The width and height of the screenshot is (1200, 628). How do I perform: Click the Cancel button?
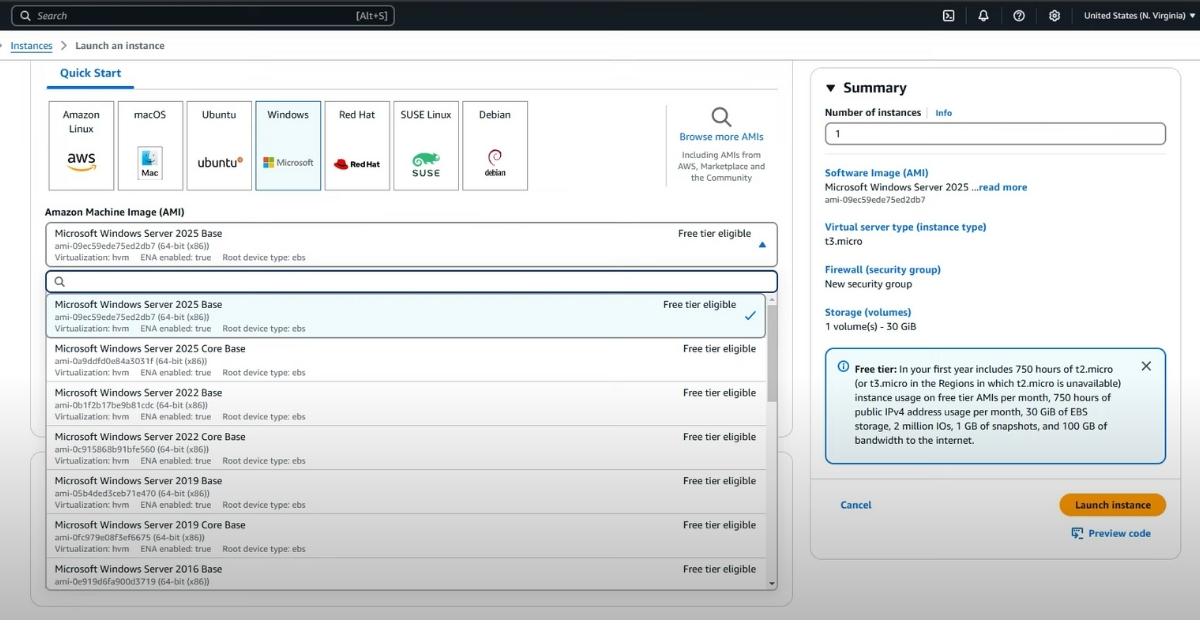(x=855, y=505)
